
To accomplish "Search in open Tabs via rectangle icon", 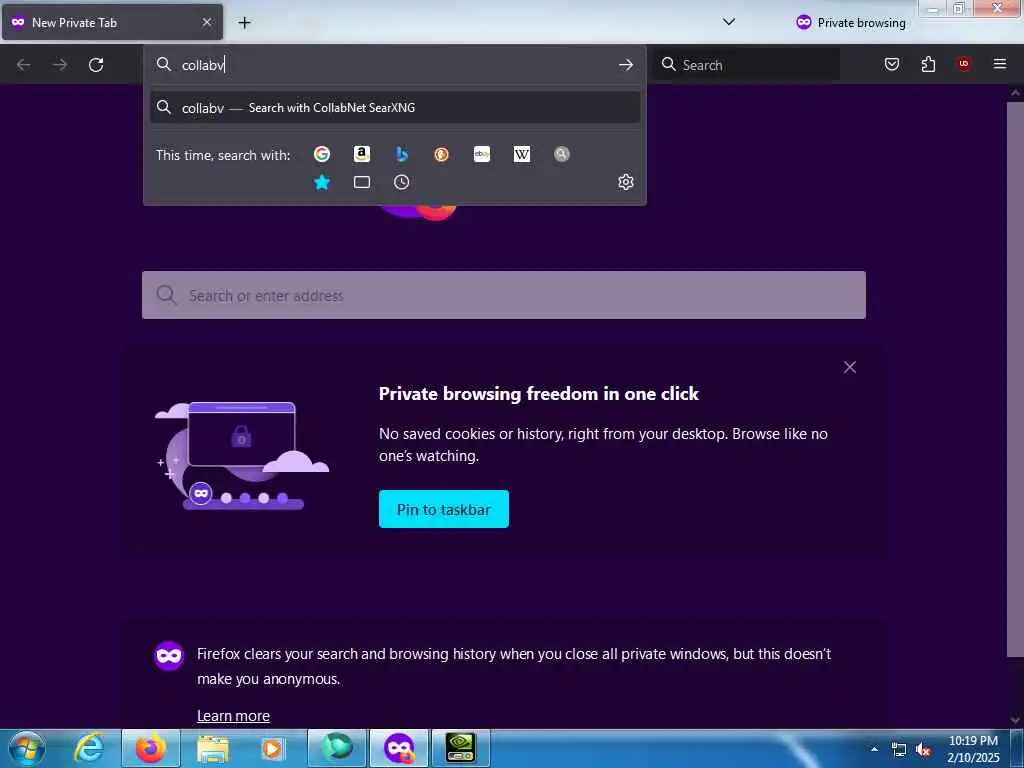I will [x=362, y=182].
